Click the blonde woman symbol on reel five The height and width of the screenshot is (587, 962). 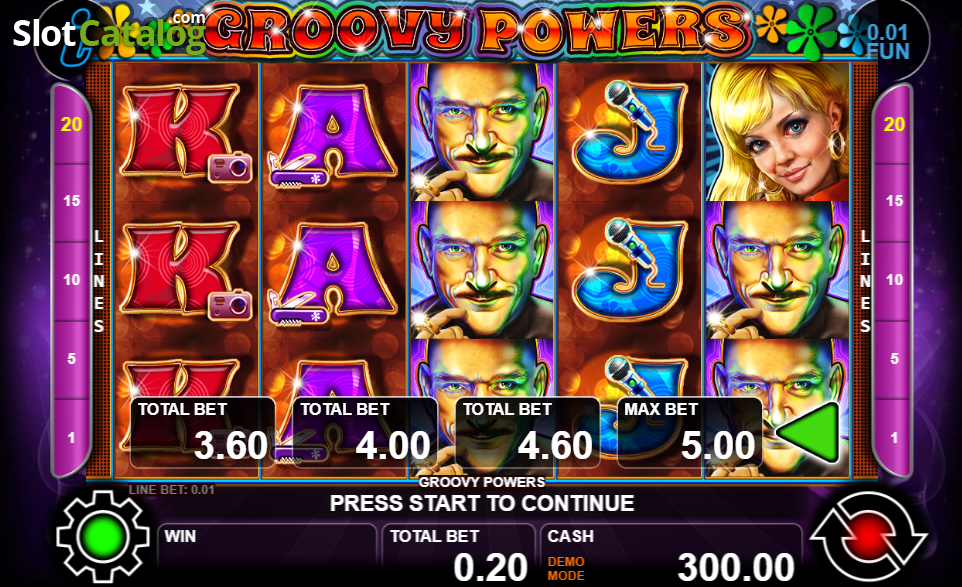point(777,132)
